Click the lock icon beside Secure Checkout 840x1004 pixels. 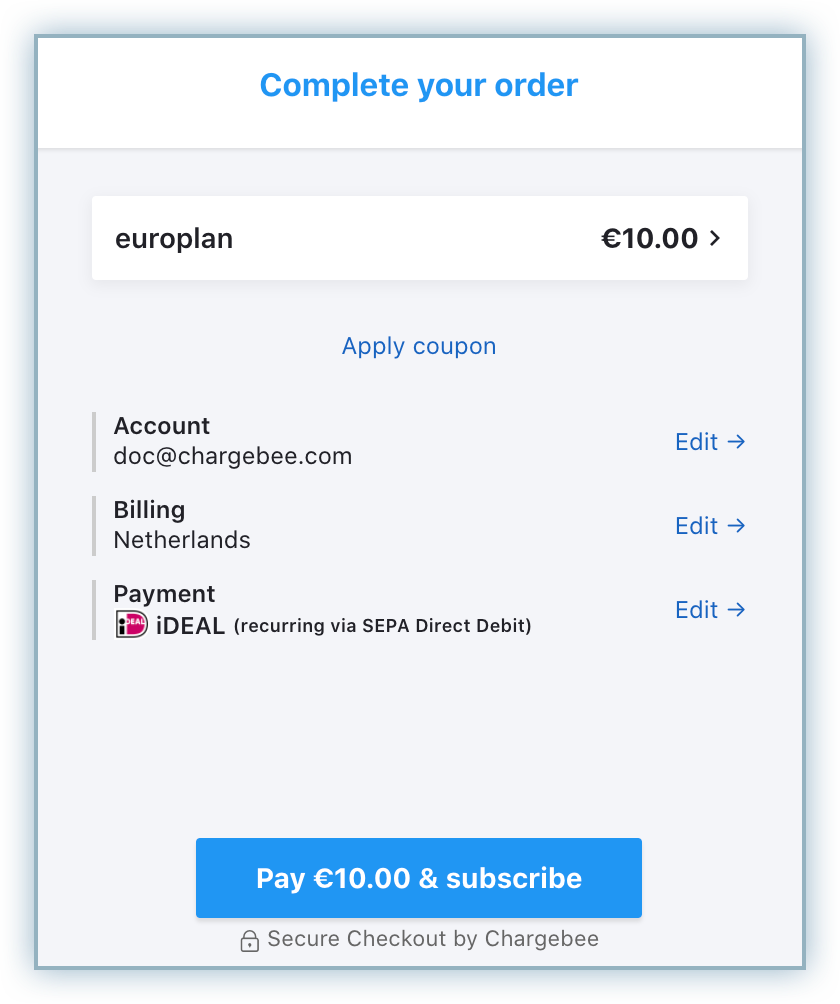250,941
